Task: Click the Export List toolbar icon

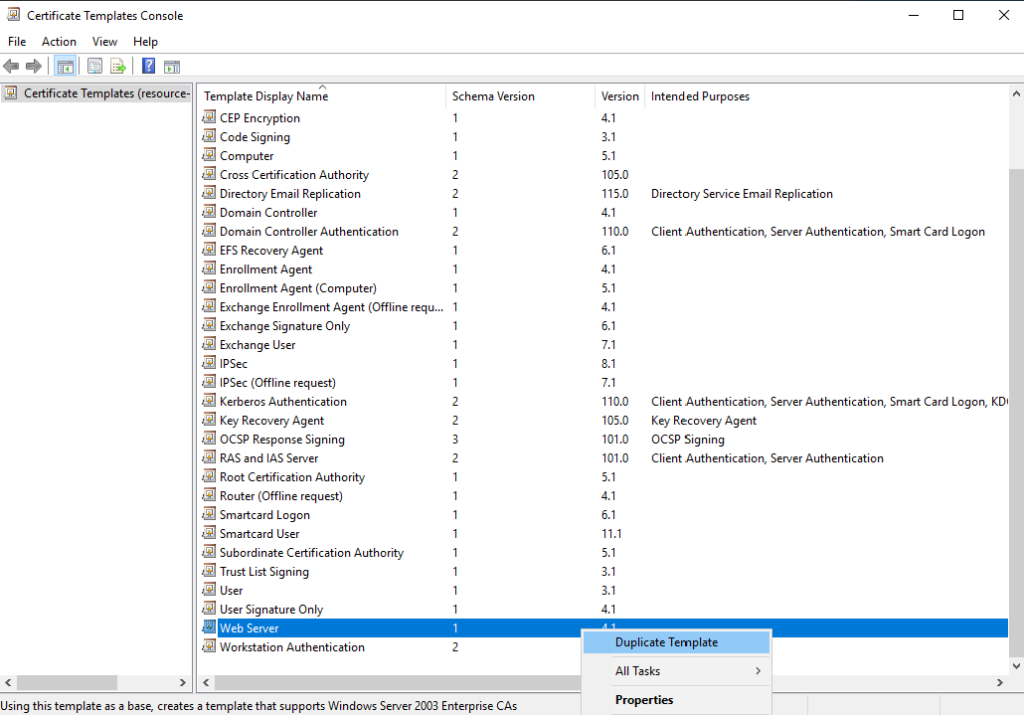Action: (x=118, y=66)
